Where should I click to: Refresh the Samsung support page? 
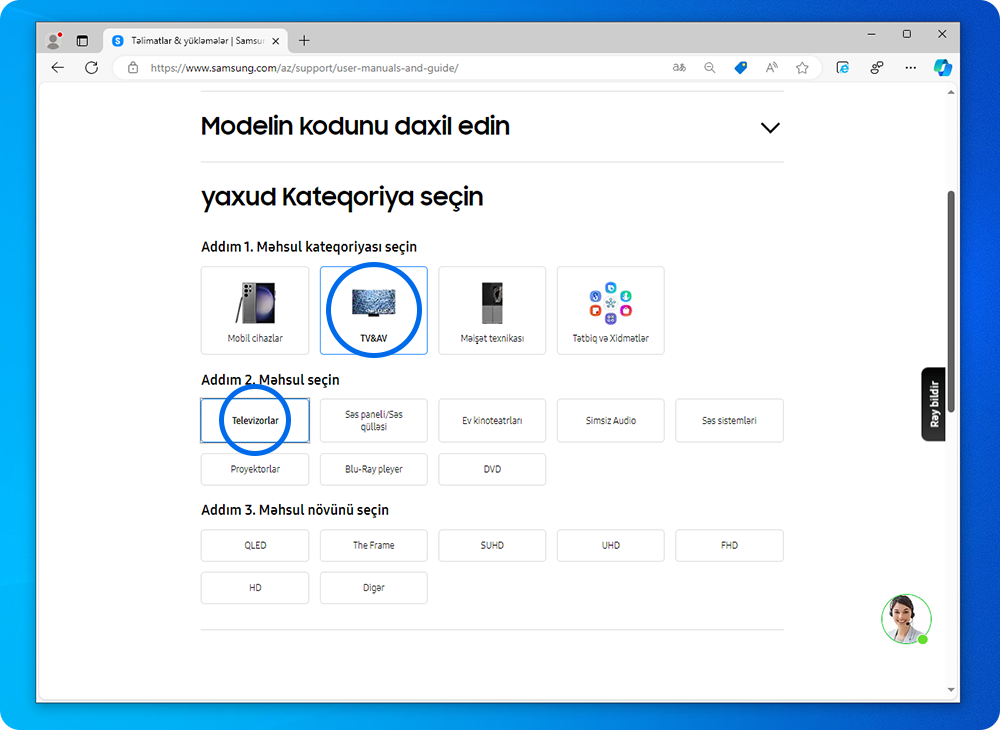pyautogui.click(x=91, y=68)
